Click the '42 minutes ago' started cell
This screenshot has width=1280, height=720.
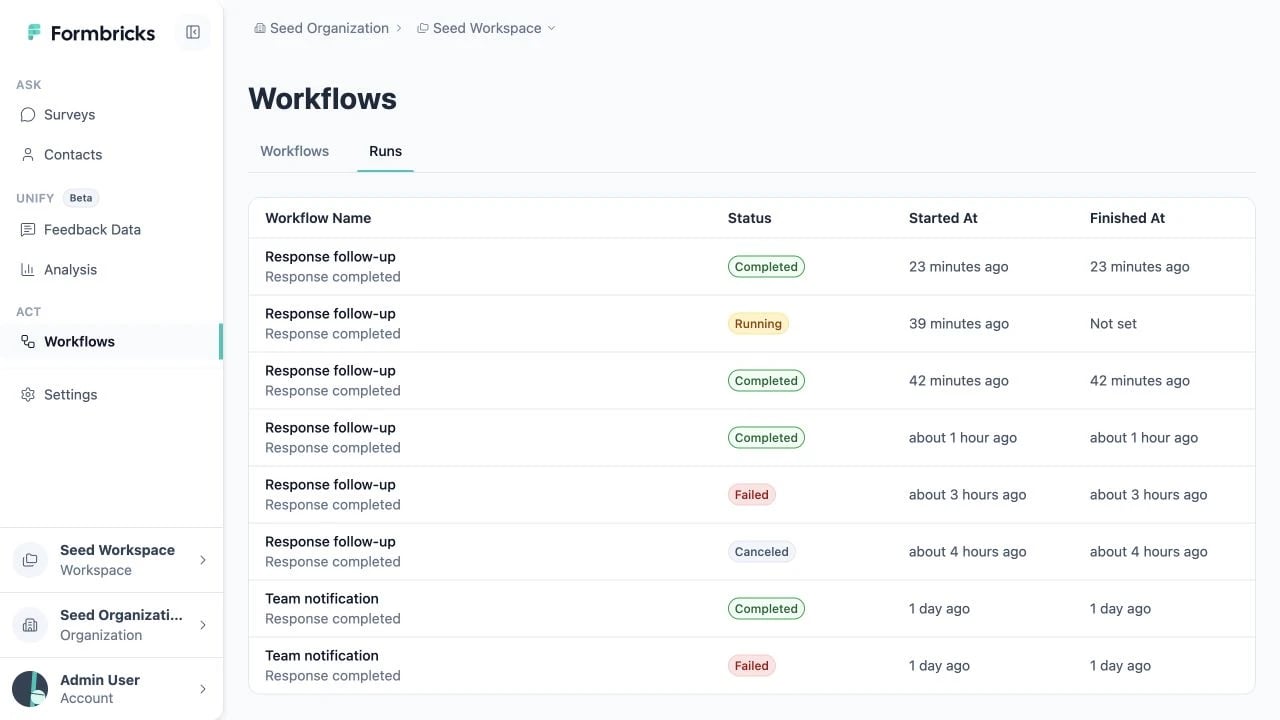tap(958, 381)
